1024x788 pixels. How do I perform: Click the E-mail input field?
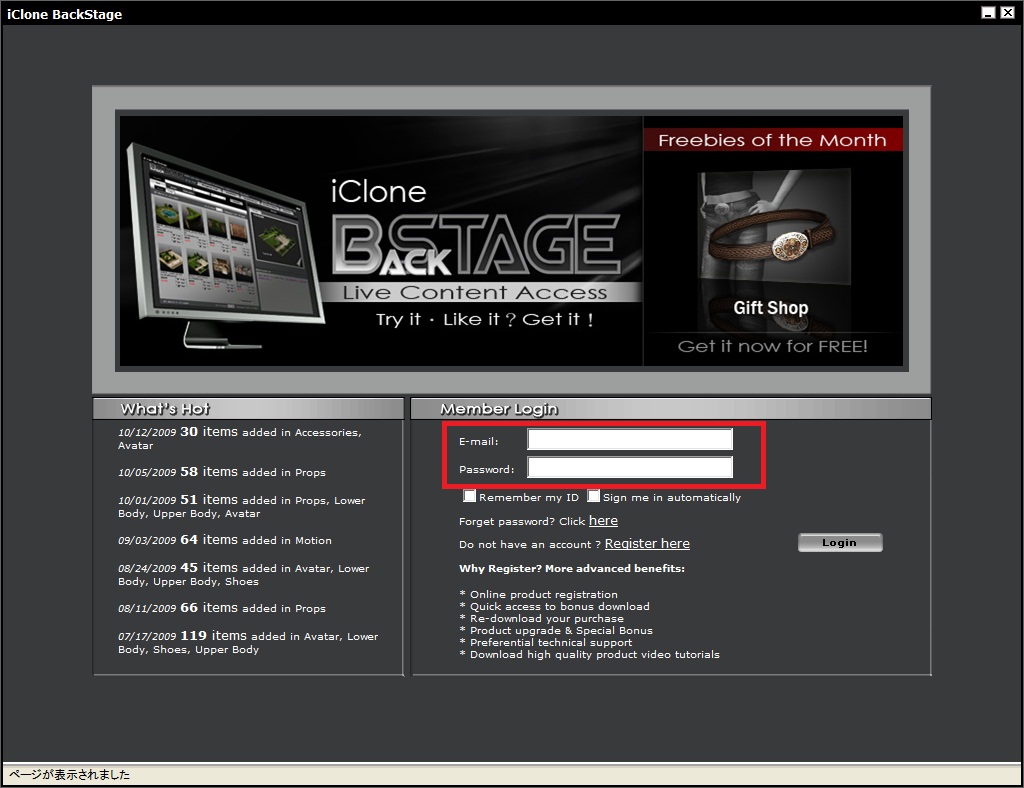click(630, 439)
